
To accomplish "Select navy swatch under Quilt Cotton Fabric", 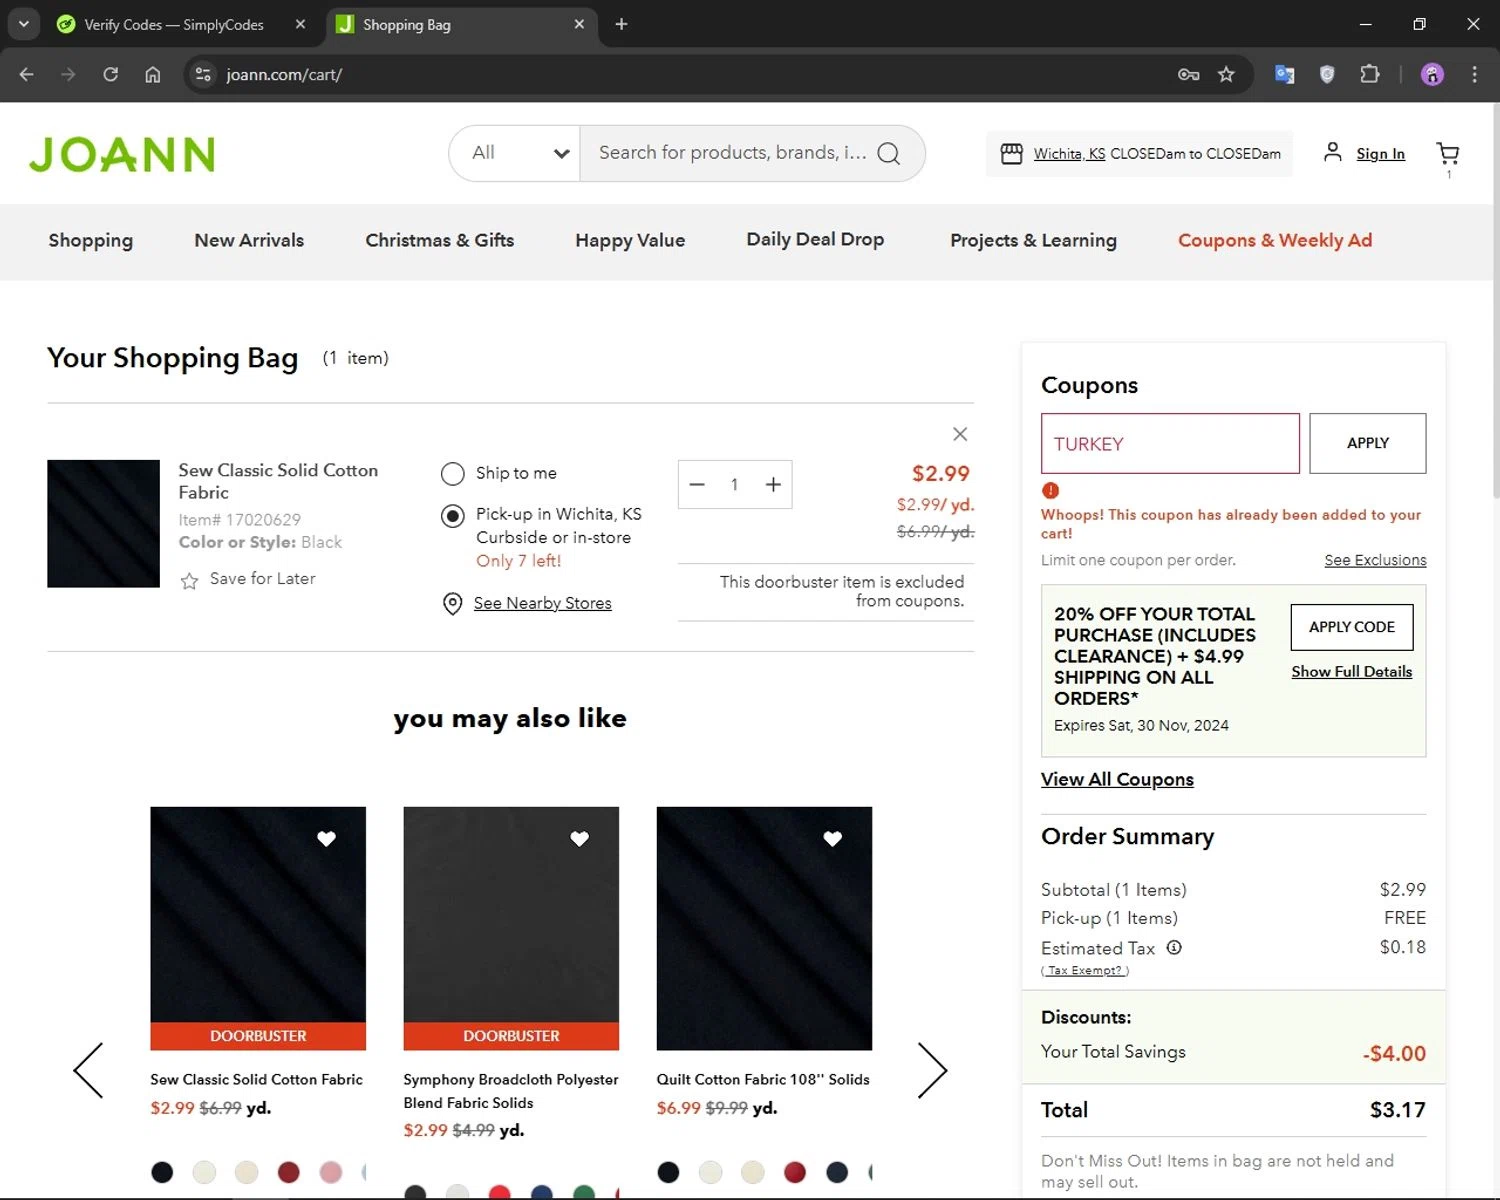I will click(837, 1172).
